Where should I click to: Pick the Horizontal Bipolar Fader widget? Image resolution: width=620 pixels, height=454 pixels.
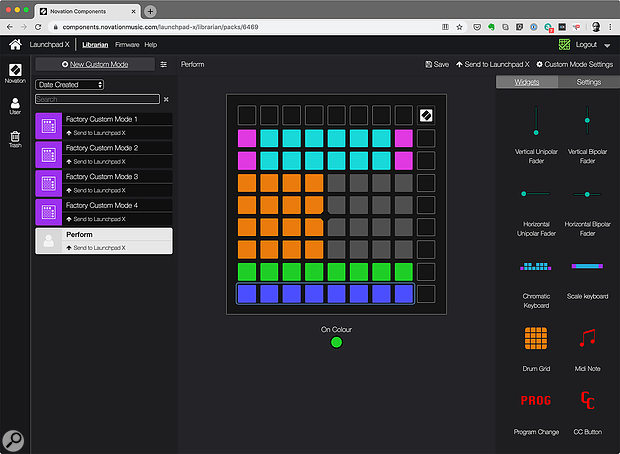click(587, 212)
